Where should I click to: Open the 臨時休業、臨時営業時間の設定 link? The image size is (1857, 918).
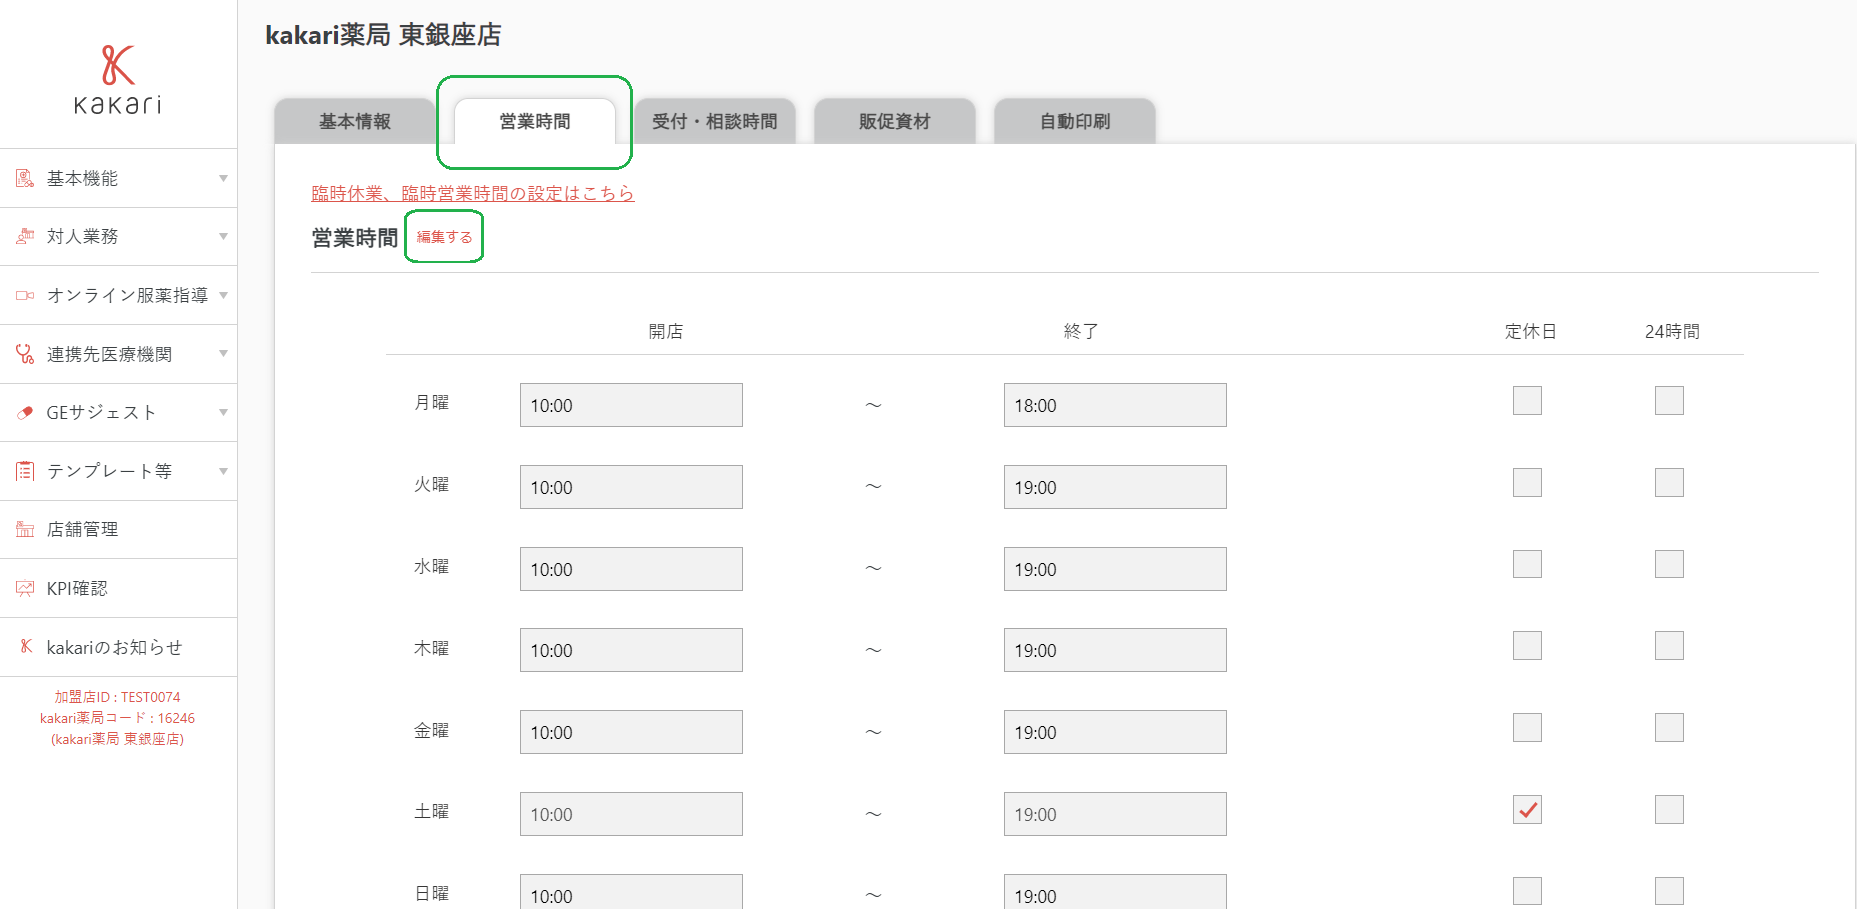(473, 193)
